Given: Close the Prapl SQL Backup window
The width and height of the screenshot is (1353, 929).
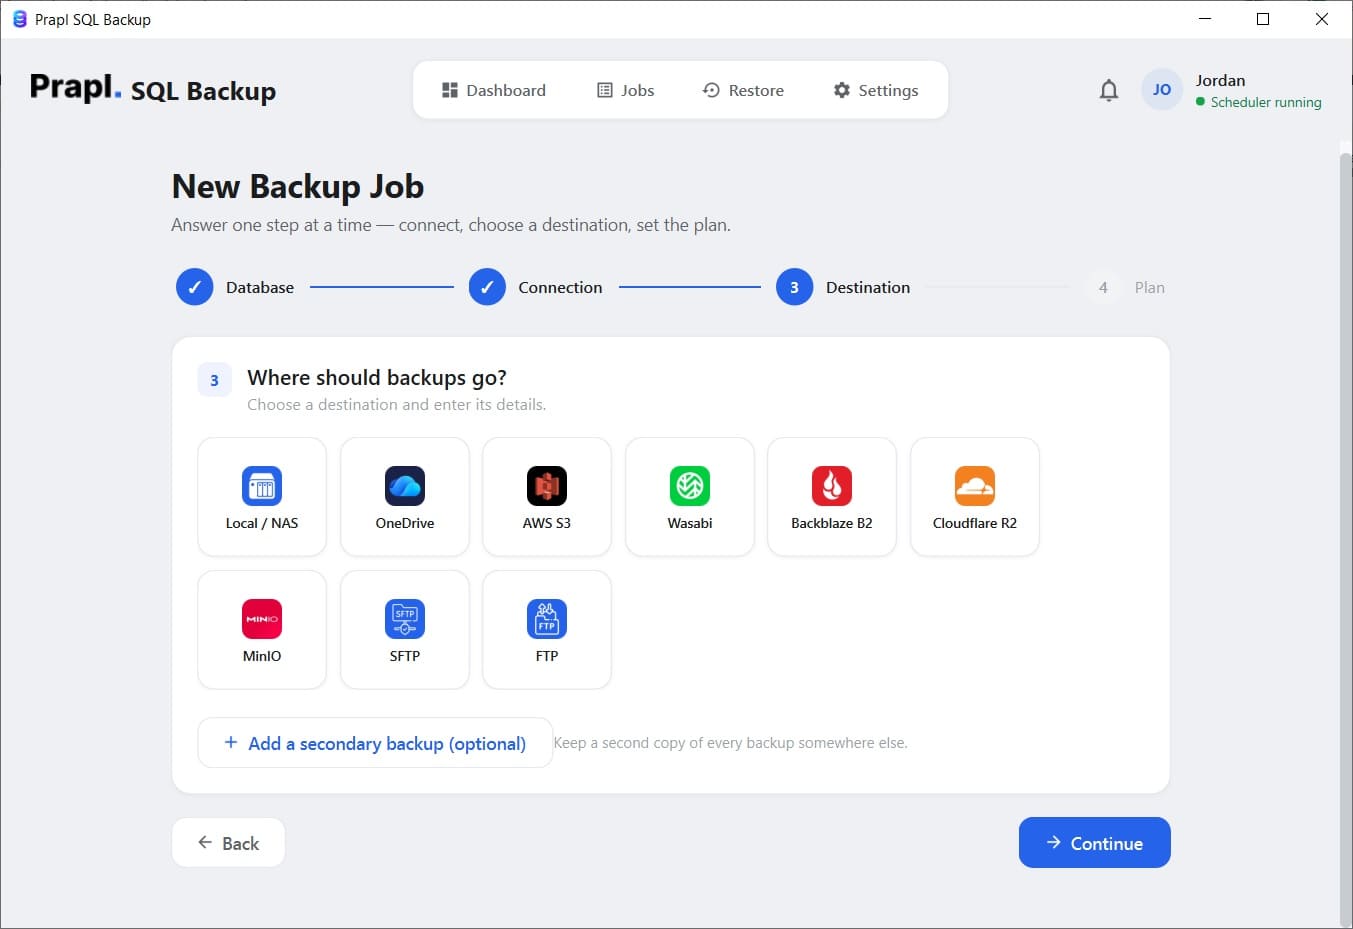Looking at the screenshot, I should click(1322, 19).
